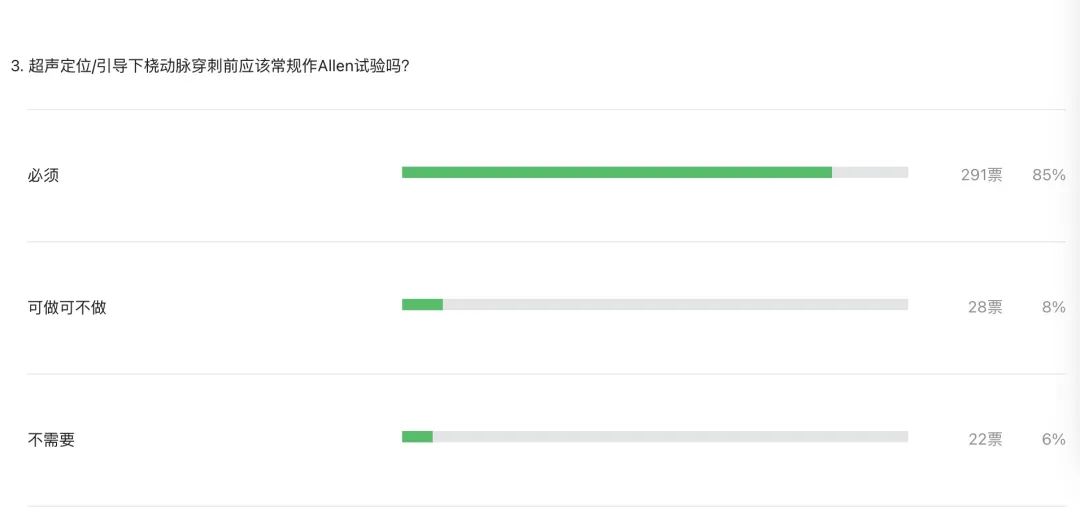This screenshot has height=513, width=1080.
Task: Select the 必须 option label
Action: point(43,175)
